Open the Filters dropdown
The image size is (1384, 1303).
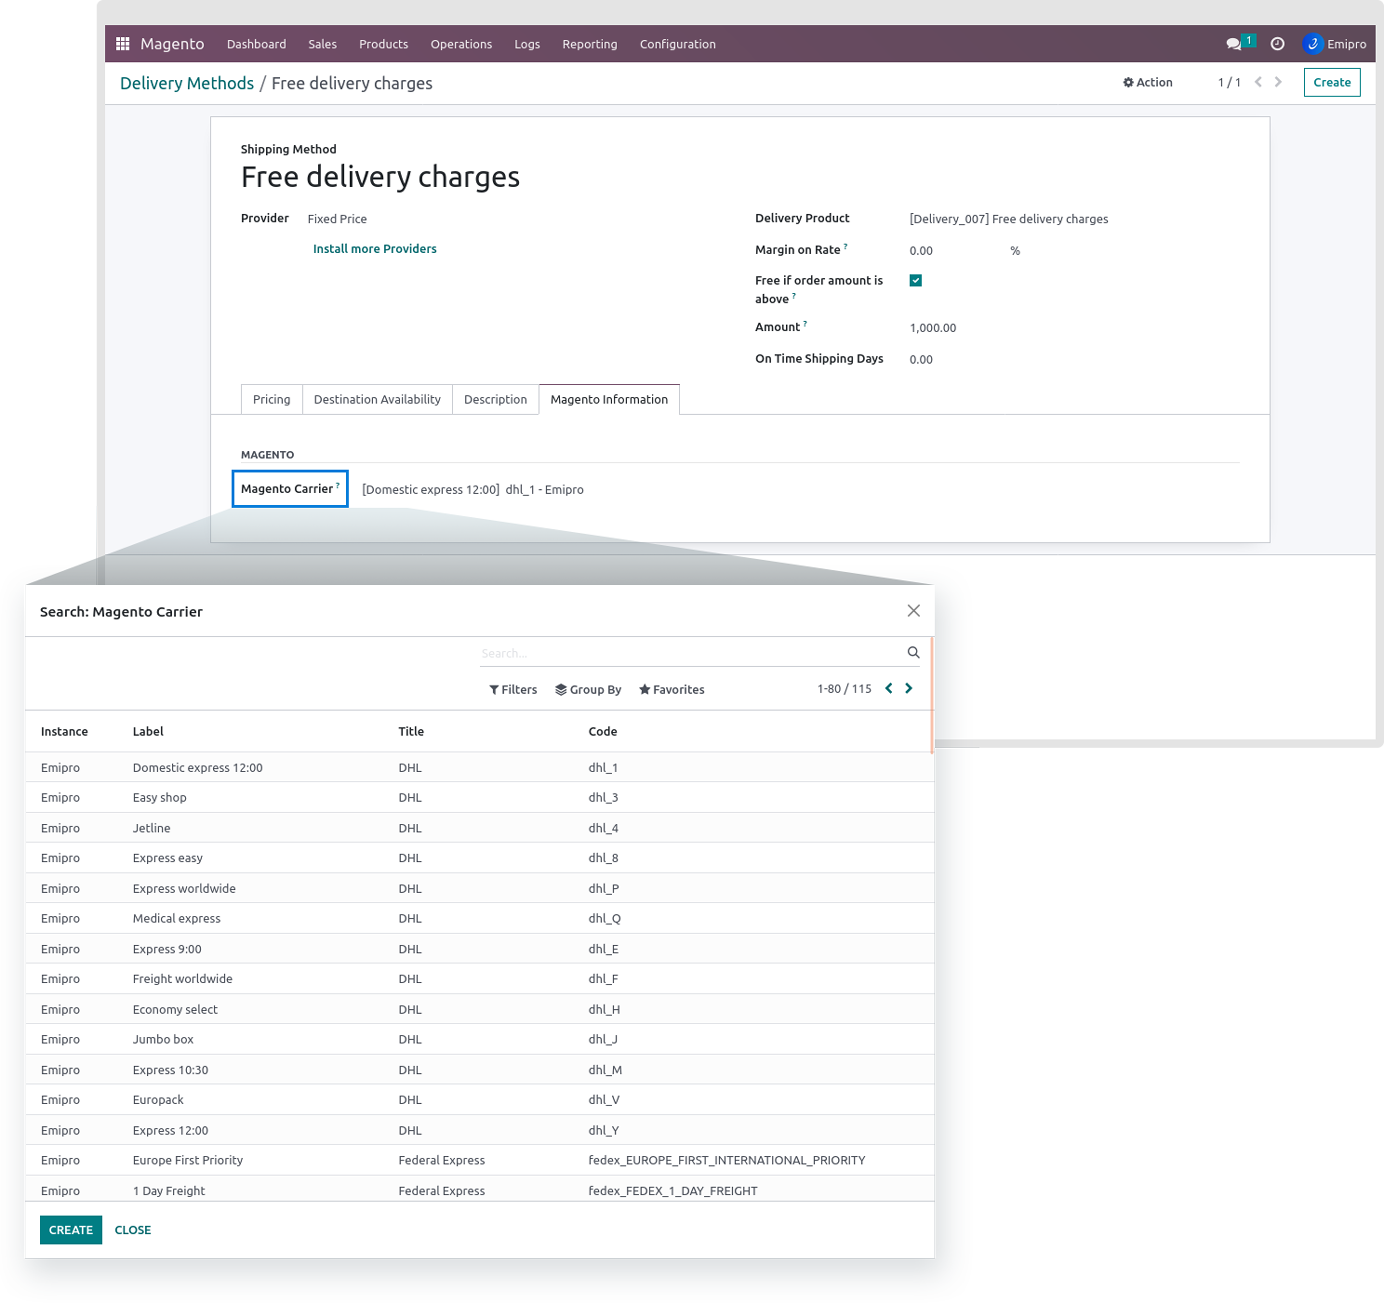(x=513, y=690)
